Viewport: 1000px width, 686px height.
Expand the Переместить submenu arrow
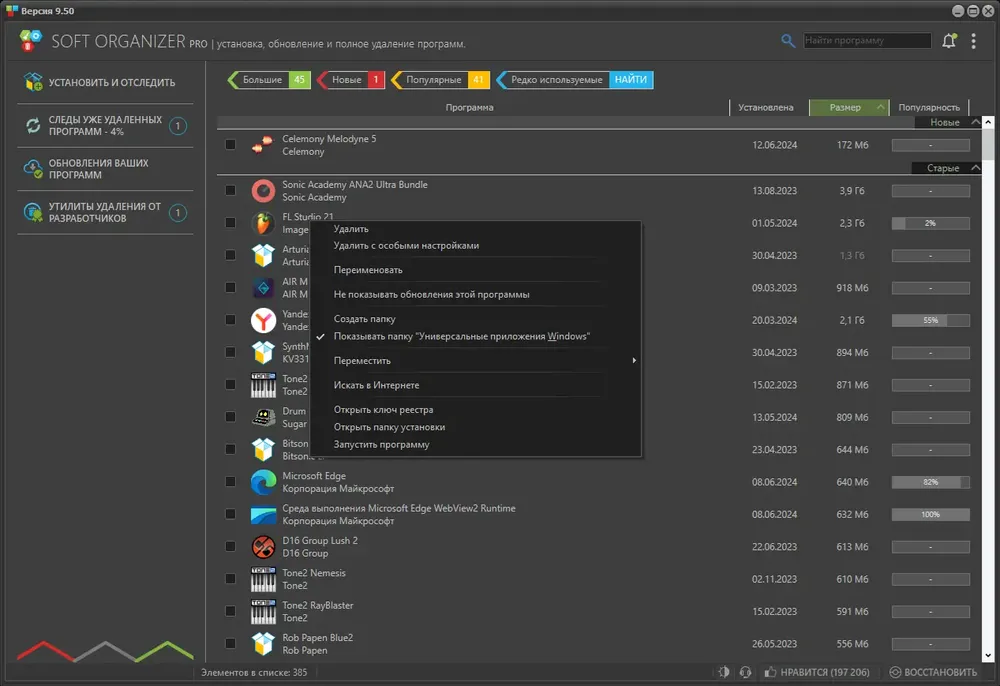[633, 360]
